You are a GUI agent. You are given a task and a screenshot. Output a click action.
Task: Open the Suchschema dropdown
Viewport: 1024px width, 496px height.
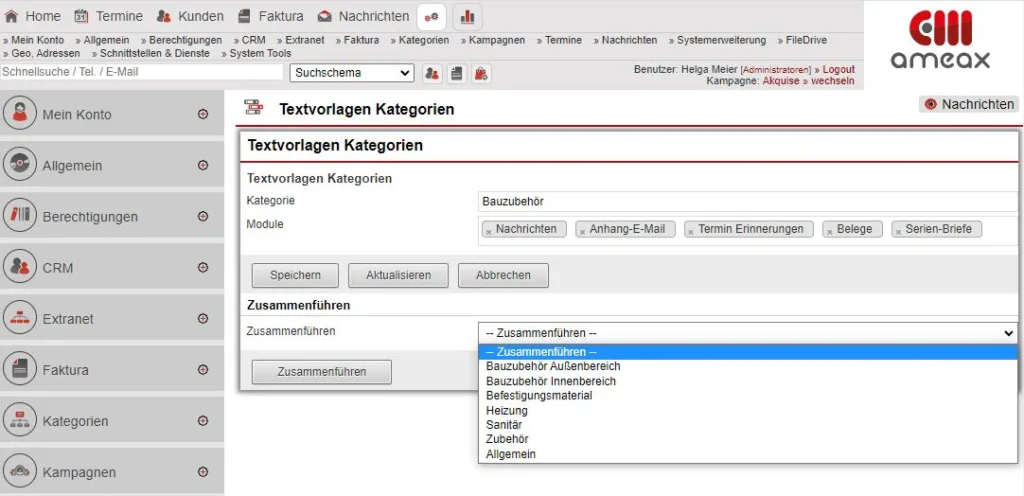(x=352, y=73)
